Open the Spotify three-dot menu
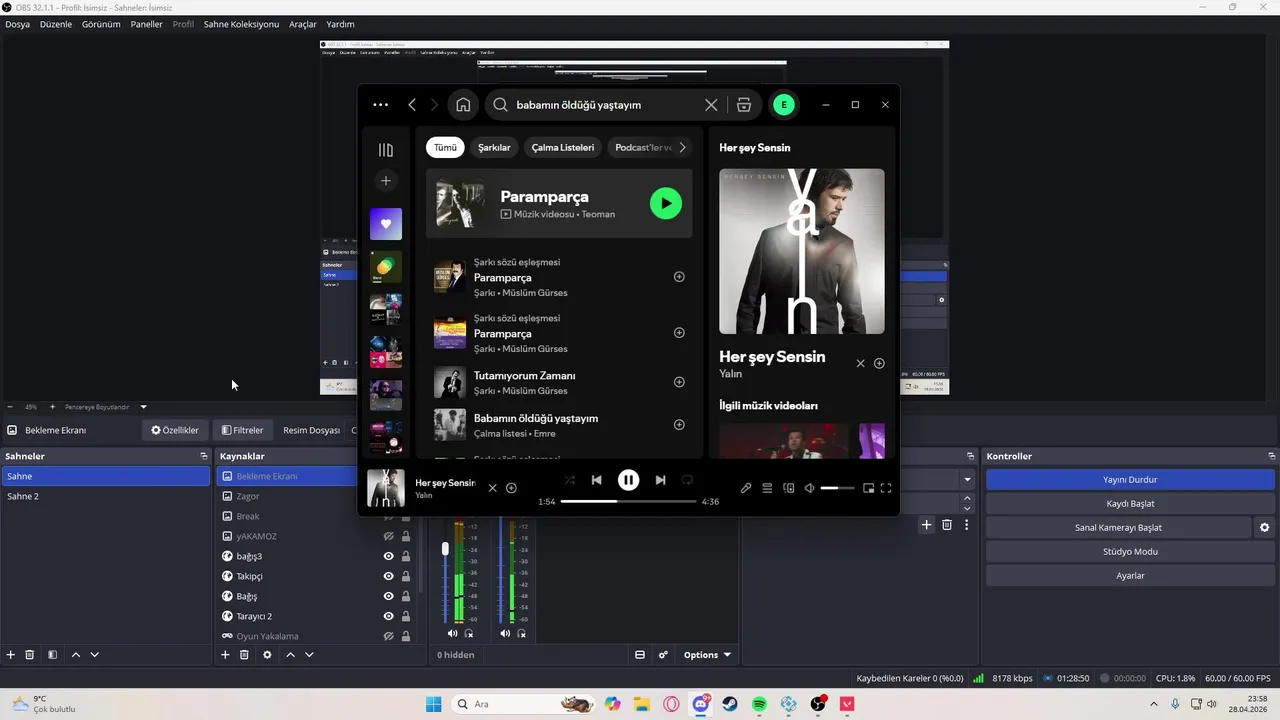The image size is (1280, 720). tap(380, 104)
